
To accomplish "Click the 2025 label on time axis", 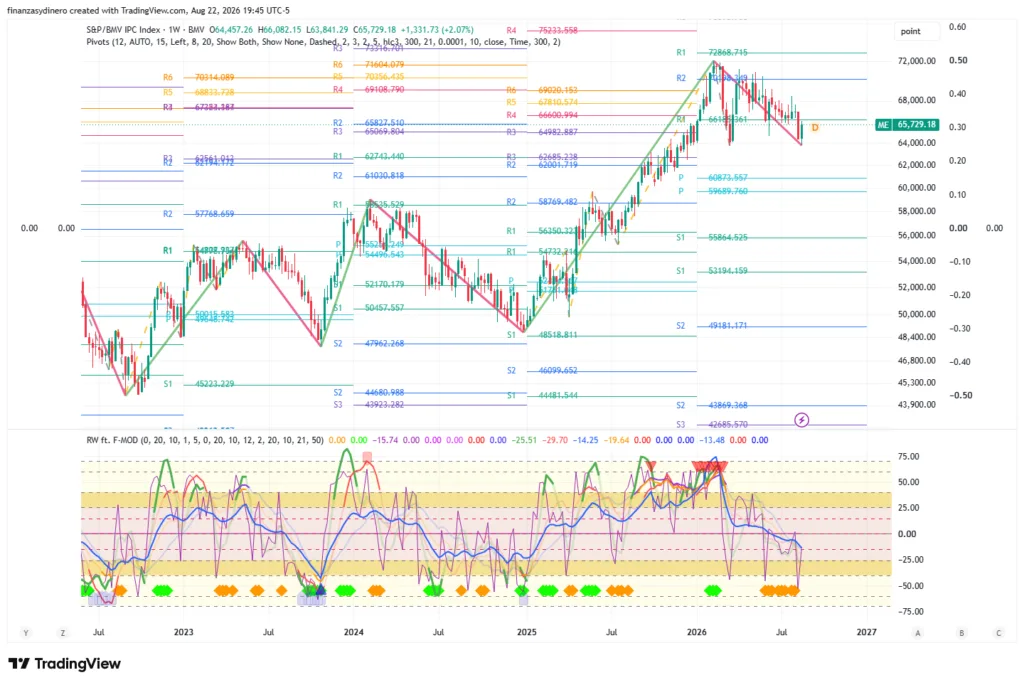I will (x=526, y=632).
